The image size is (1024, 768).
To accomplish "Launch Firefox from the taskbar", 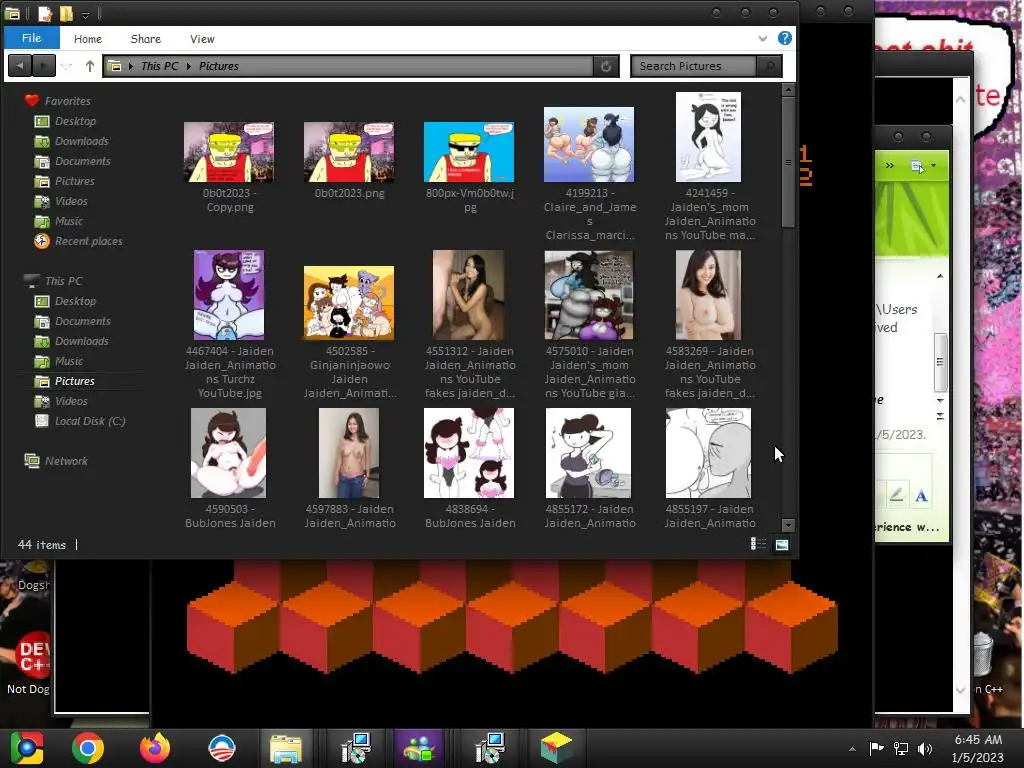I will pyautogui.click(x=155, y=748).
